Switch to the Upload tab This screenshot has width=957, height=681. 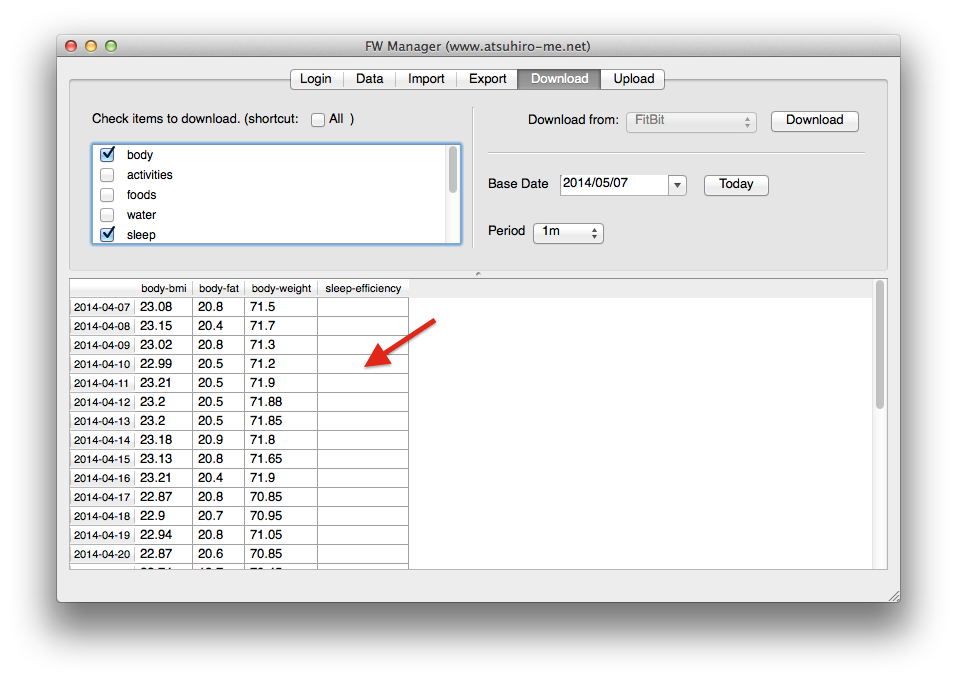point(633,79)
